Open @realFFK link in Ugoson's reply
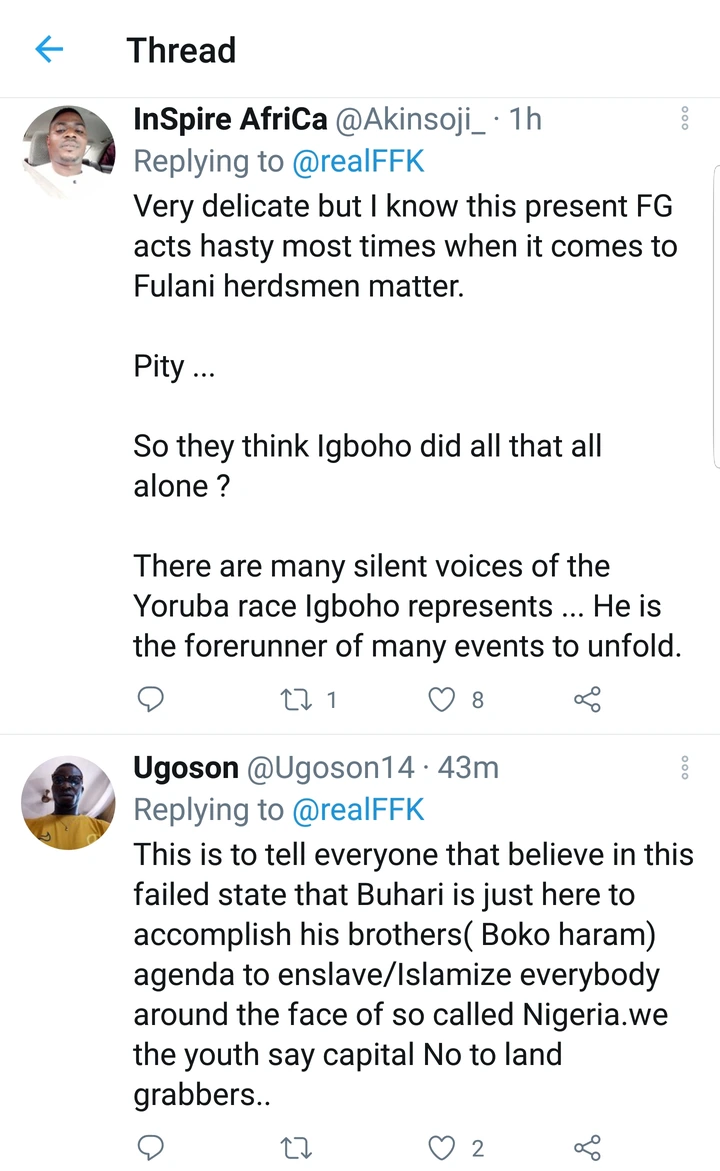Screen dimensions: 720x1171 358,809
